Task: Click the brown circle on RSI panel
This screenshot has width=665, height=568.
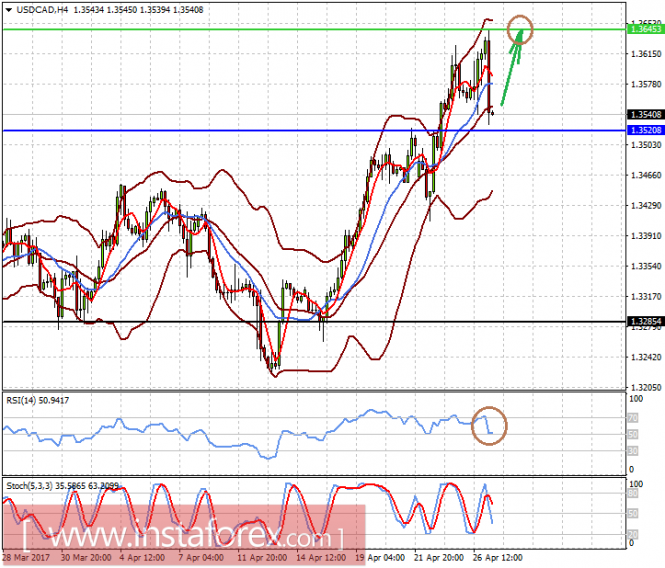Action: pos(489,425)
